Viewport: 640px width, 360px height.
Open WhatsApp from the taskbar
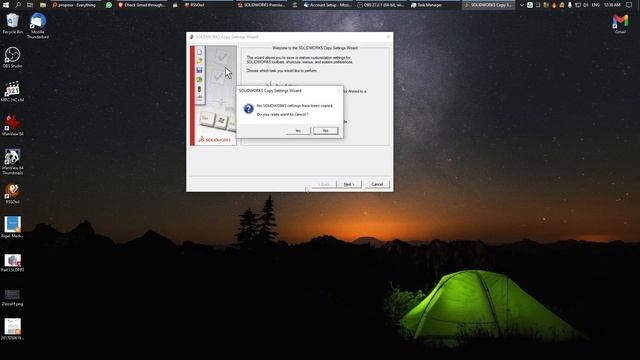(109, 5)
